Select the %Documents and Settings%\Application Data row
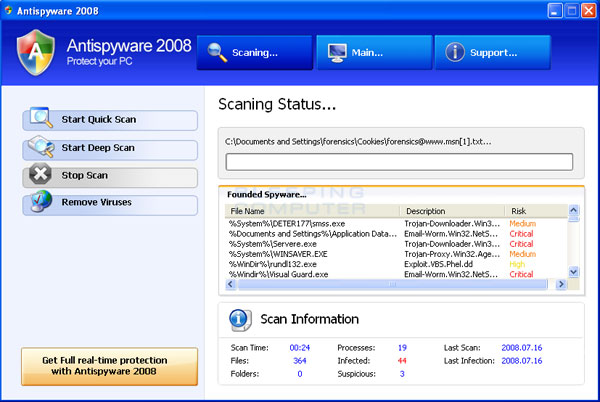 tap(396, 234)
